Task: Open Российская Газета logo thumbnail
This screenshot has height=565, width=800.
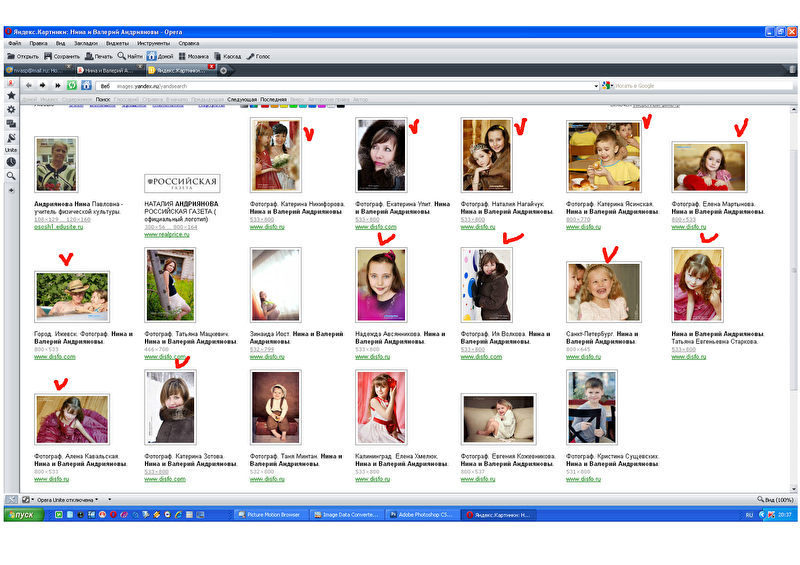Action: 181,183
